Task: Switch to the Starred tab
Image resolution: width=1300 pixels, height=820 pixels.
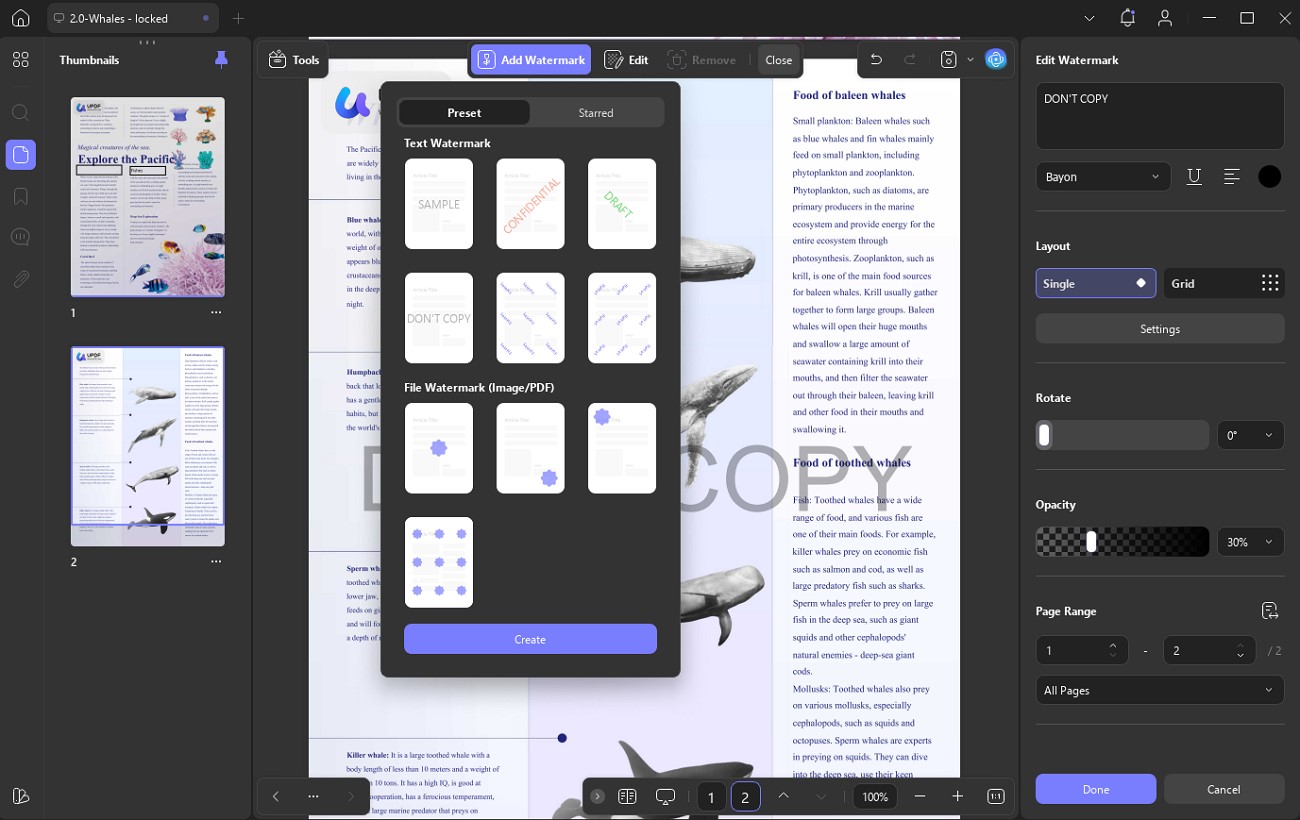Action: tap(596, 113)
